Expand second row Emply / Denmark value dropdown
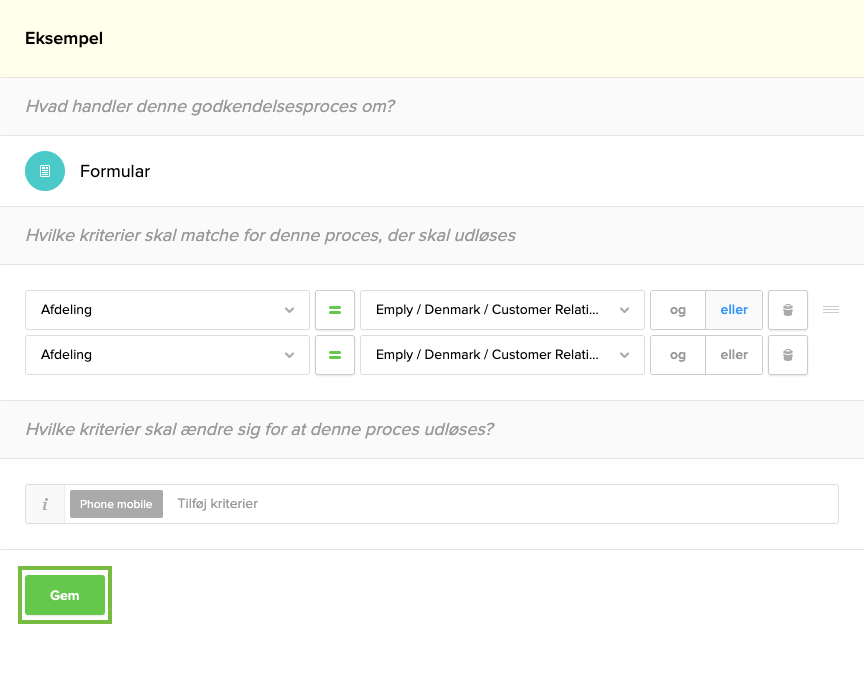Image resolution: width=864 pixels, height=677 pixels. point(502,355)
